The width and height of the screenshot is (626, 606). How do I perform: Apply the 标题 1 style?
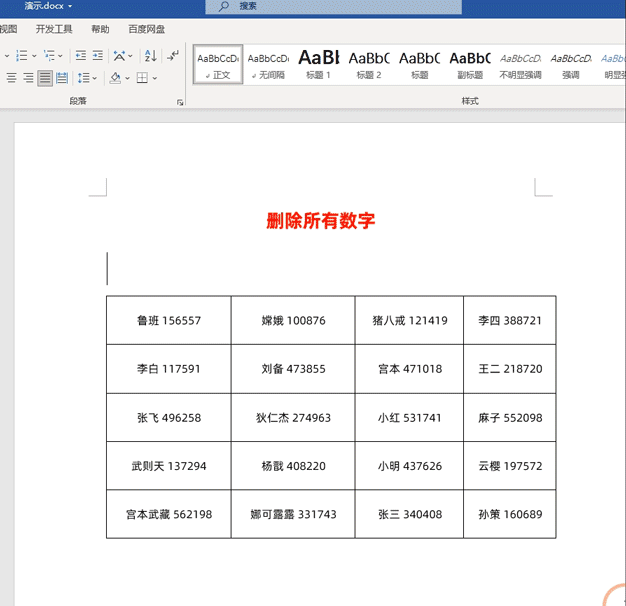319,64
